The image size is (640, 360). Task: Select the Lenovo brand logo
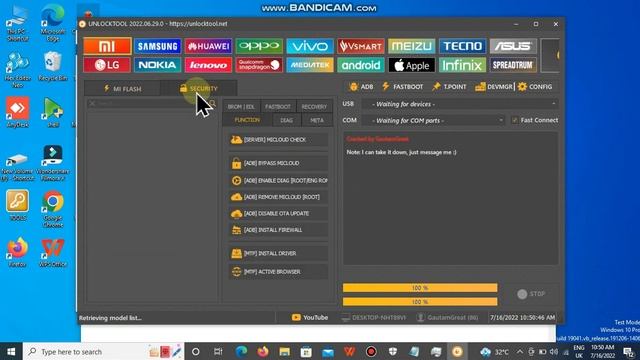tap(208, 65)
